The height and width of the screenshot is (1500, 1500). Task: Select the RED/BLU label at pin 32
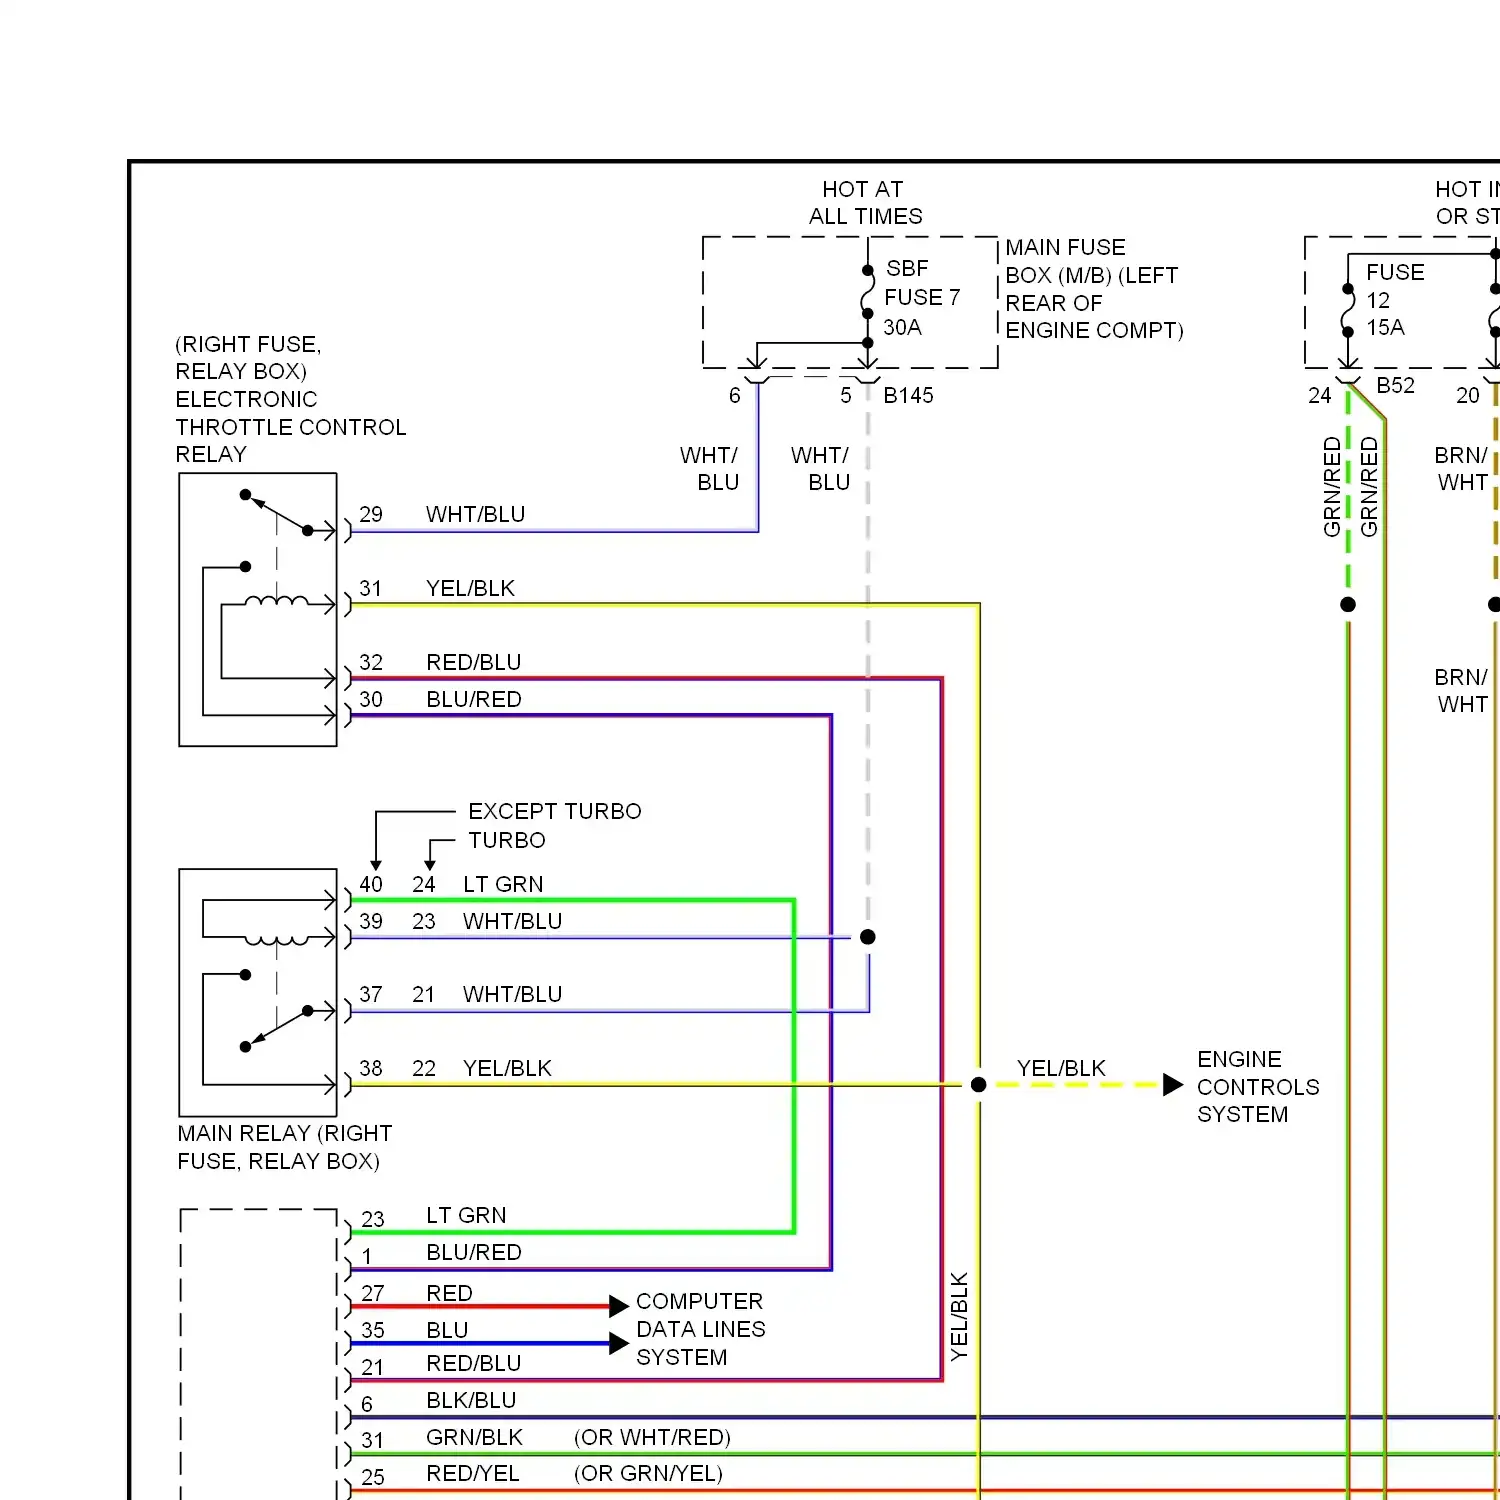(x=473, y=662)
